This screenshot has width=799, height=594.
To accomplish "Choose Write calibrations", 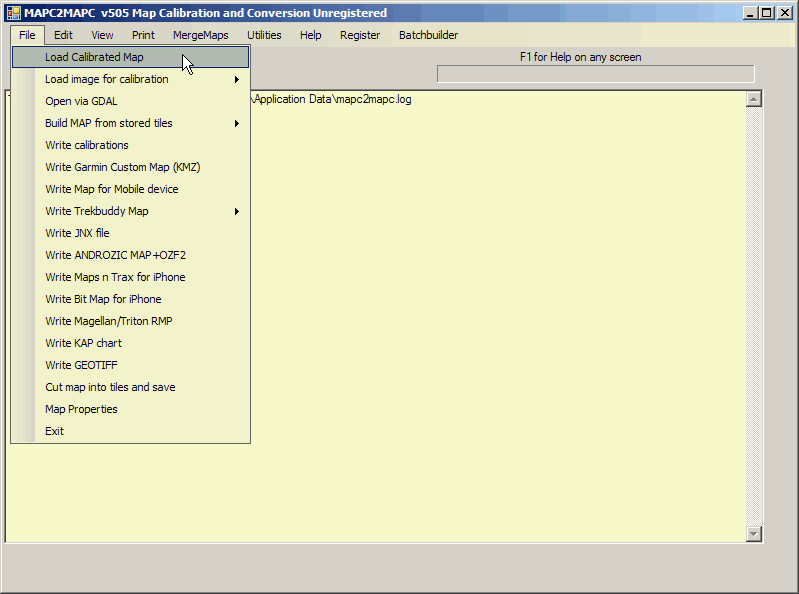I will click(x=130, y=145).
